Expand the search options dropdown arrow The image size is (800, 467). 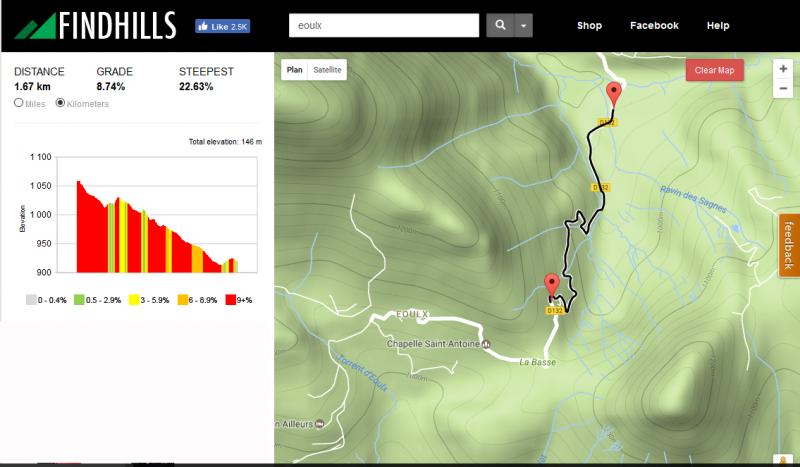tap(523, 26)
